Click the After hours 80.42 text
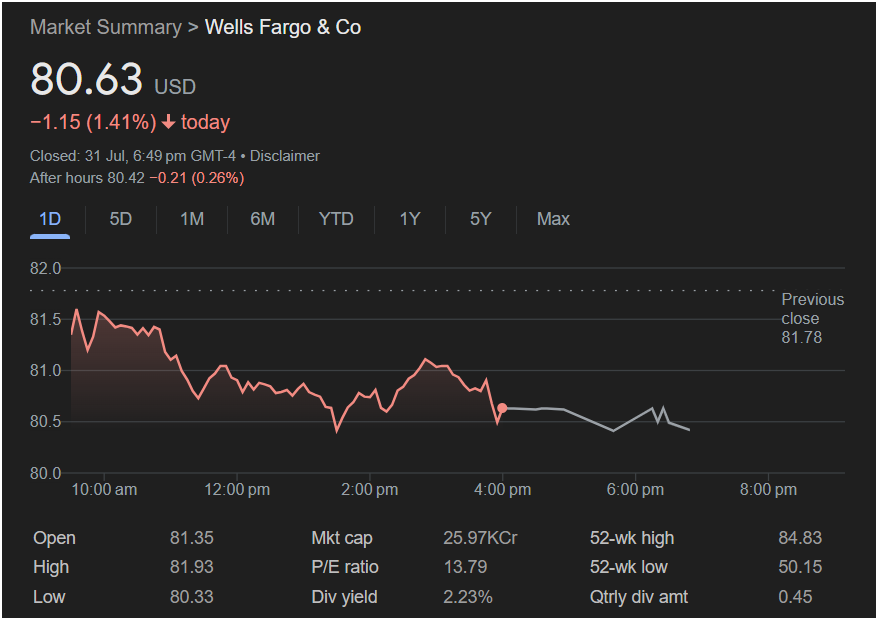Screen dimensions: 878x620 (87, 178)
